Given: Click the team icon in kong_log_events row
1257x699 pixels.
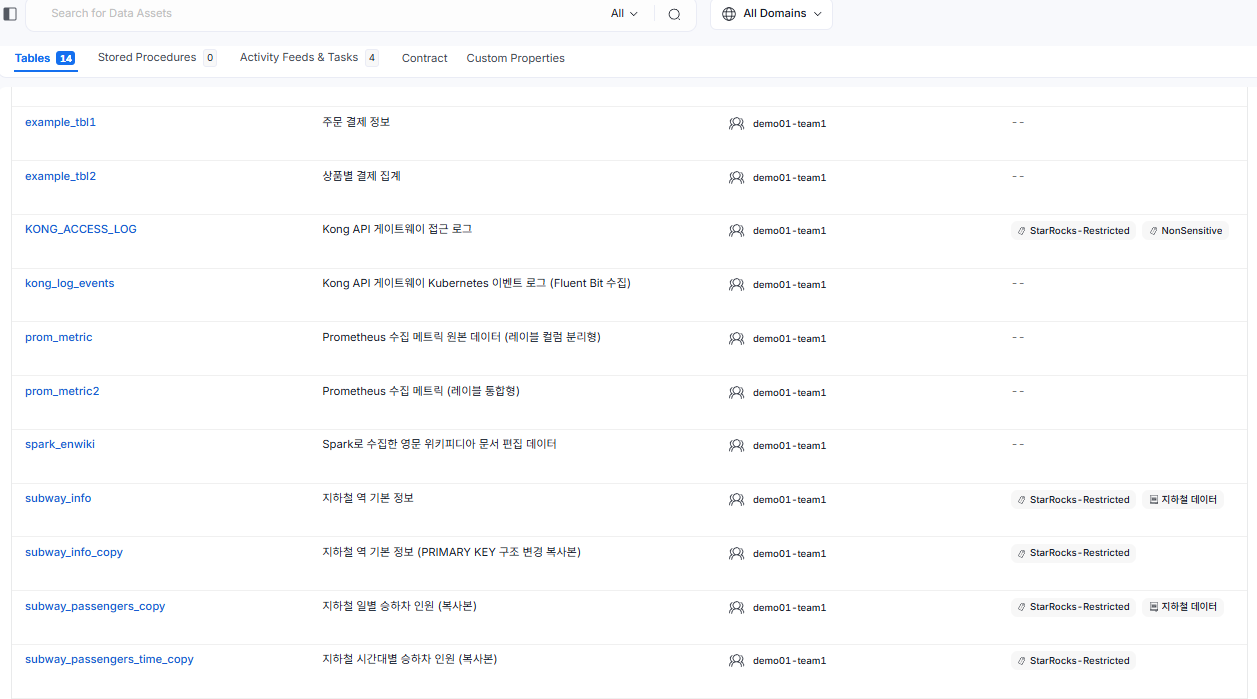Looking at the screenshot, I should point(736,285).
